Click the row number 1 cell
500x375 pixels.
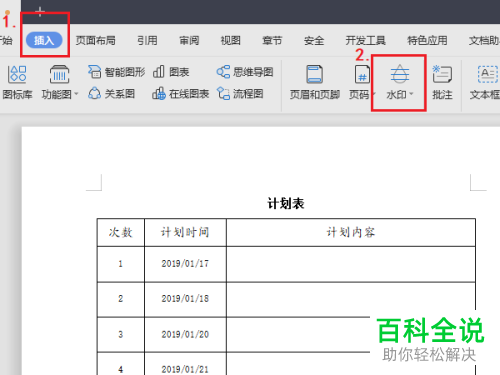tap(121, 264)
